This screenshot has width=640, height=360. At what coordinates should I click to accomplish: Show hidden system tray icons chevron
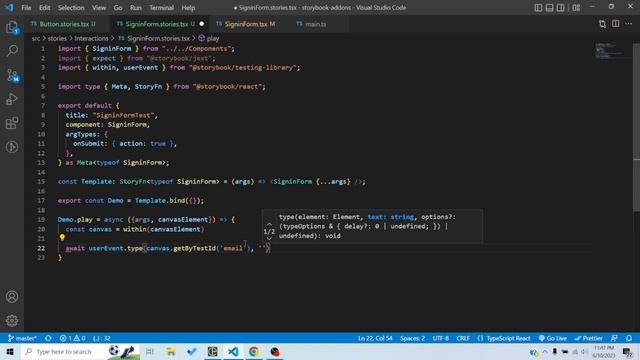(x=545, y=352)
